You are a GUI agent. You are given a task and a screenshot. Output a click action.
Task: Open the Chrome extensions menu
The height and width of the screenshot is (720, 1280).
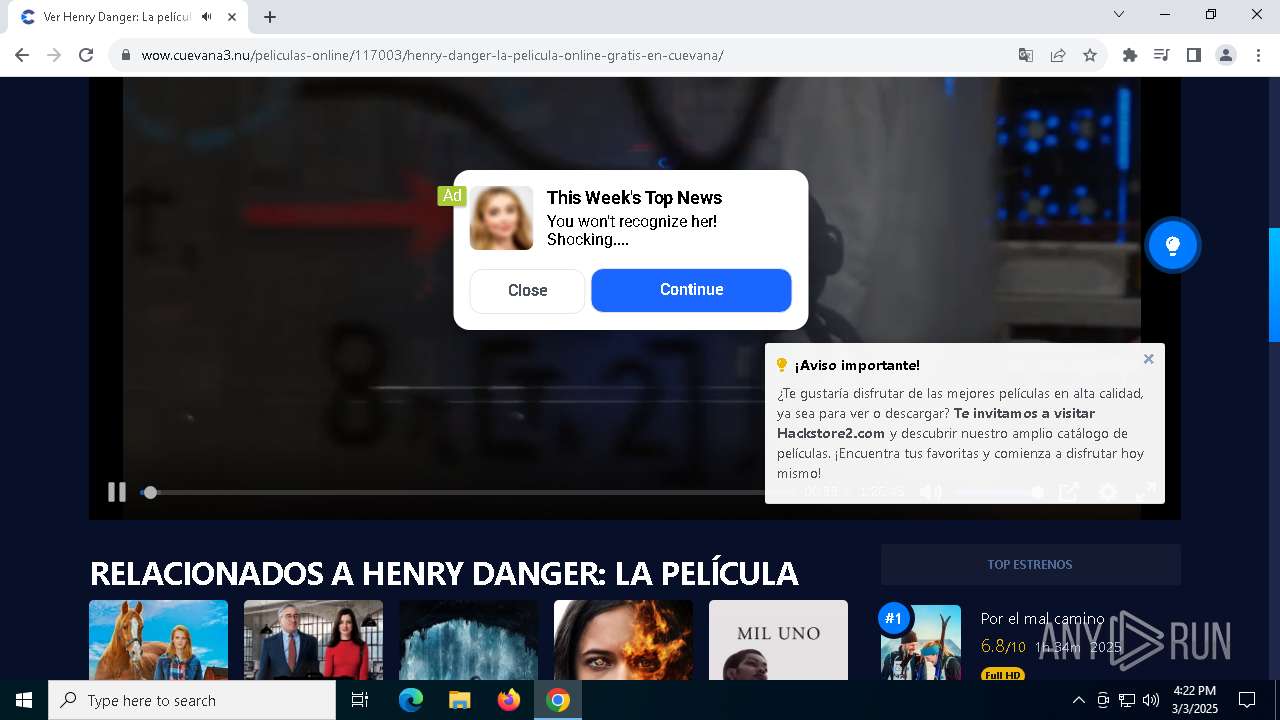coord(1130,55)
